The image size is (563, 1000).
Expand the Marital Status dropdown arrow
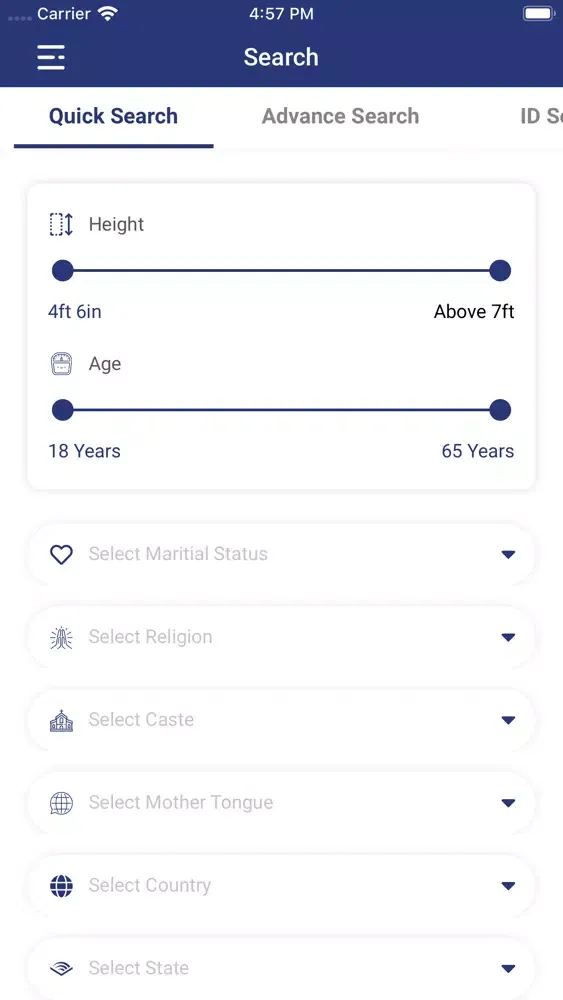(508, 554)
